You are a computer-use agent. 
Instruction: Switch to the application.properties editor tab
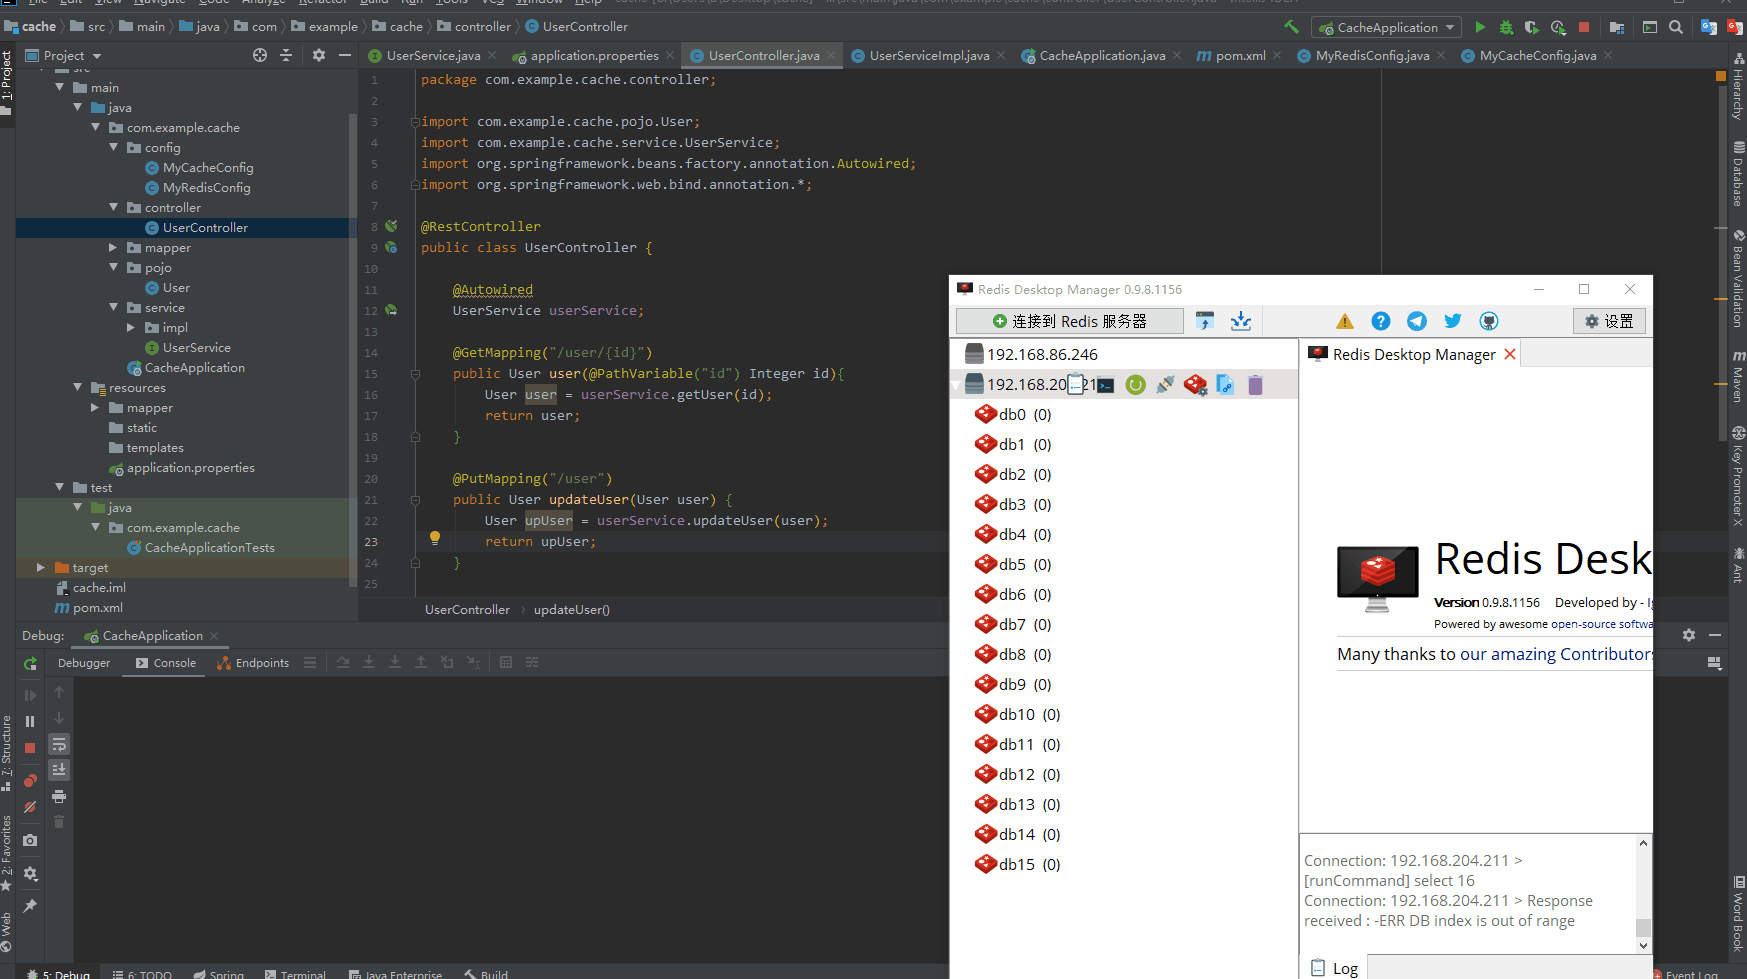click(593, 56)
